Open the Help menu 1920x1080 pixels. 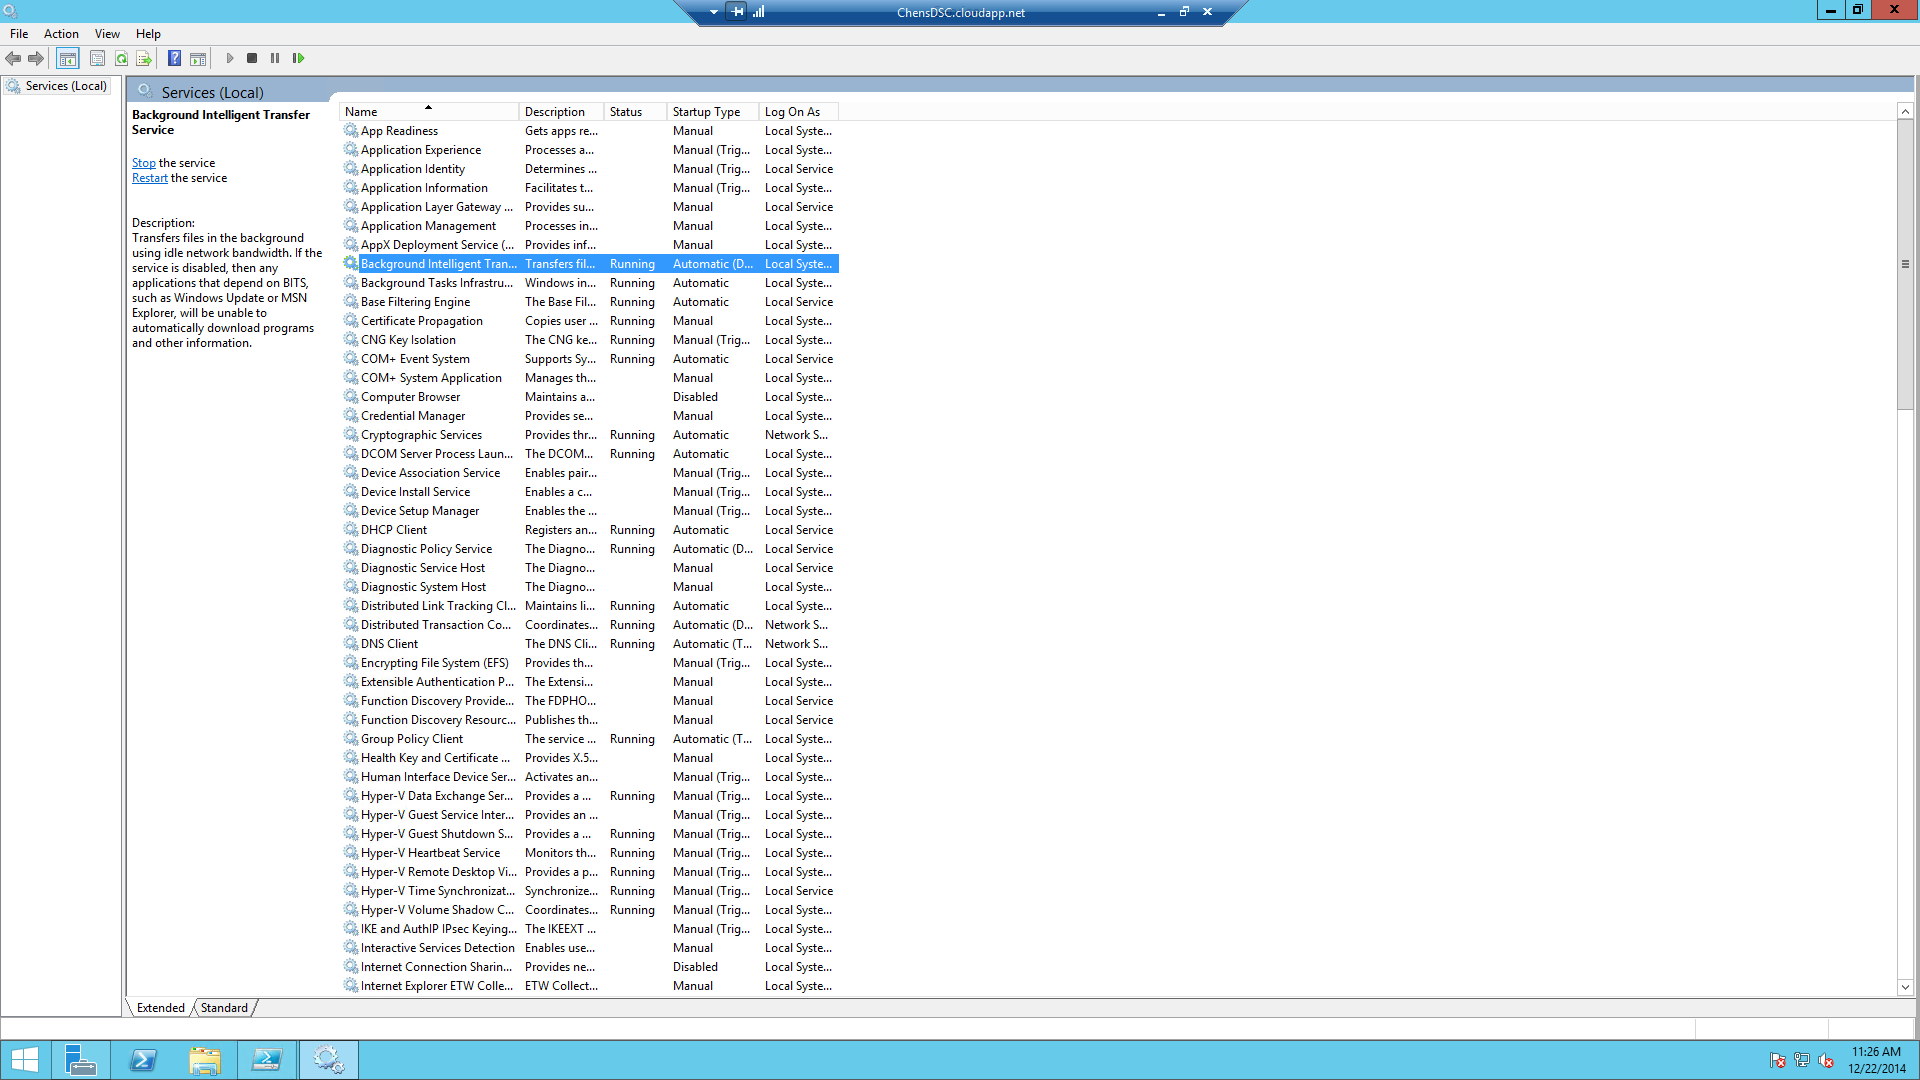148,34
